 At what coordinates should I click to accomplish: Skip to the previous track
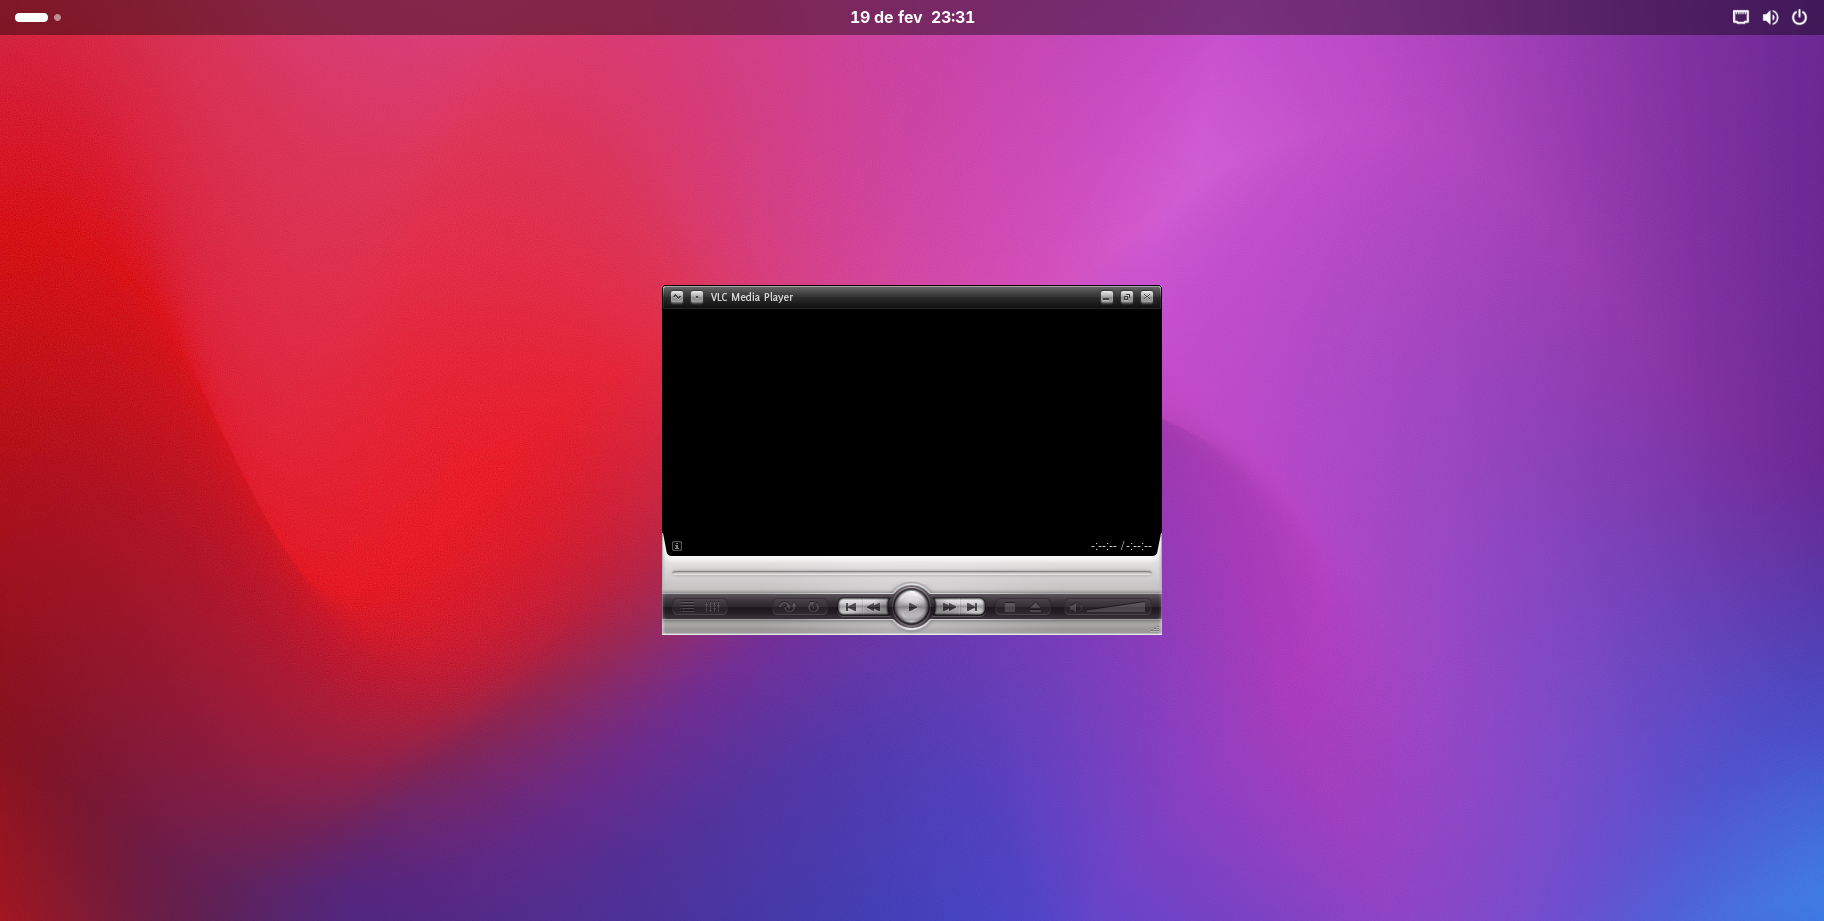click(x=851, y=607)
